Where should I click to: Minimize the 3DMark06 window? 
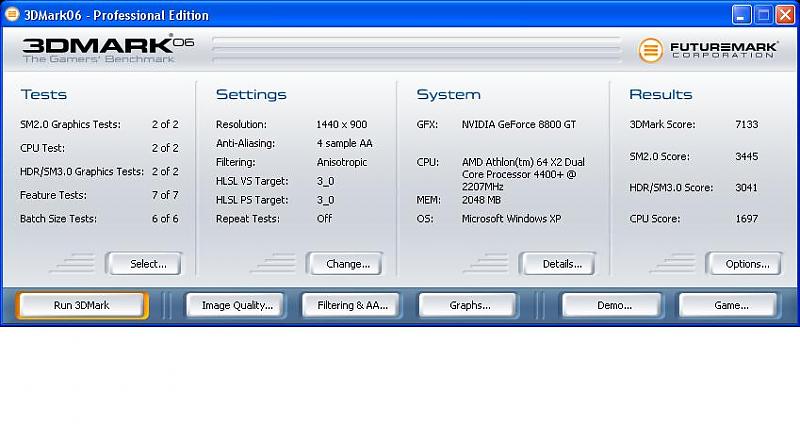(x=741, y=15)
